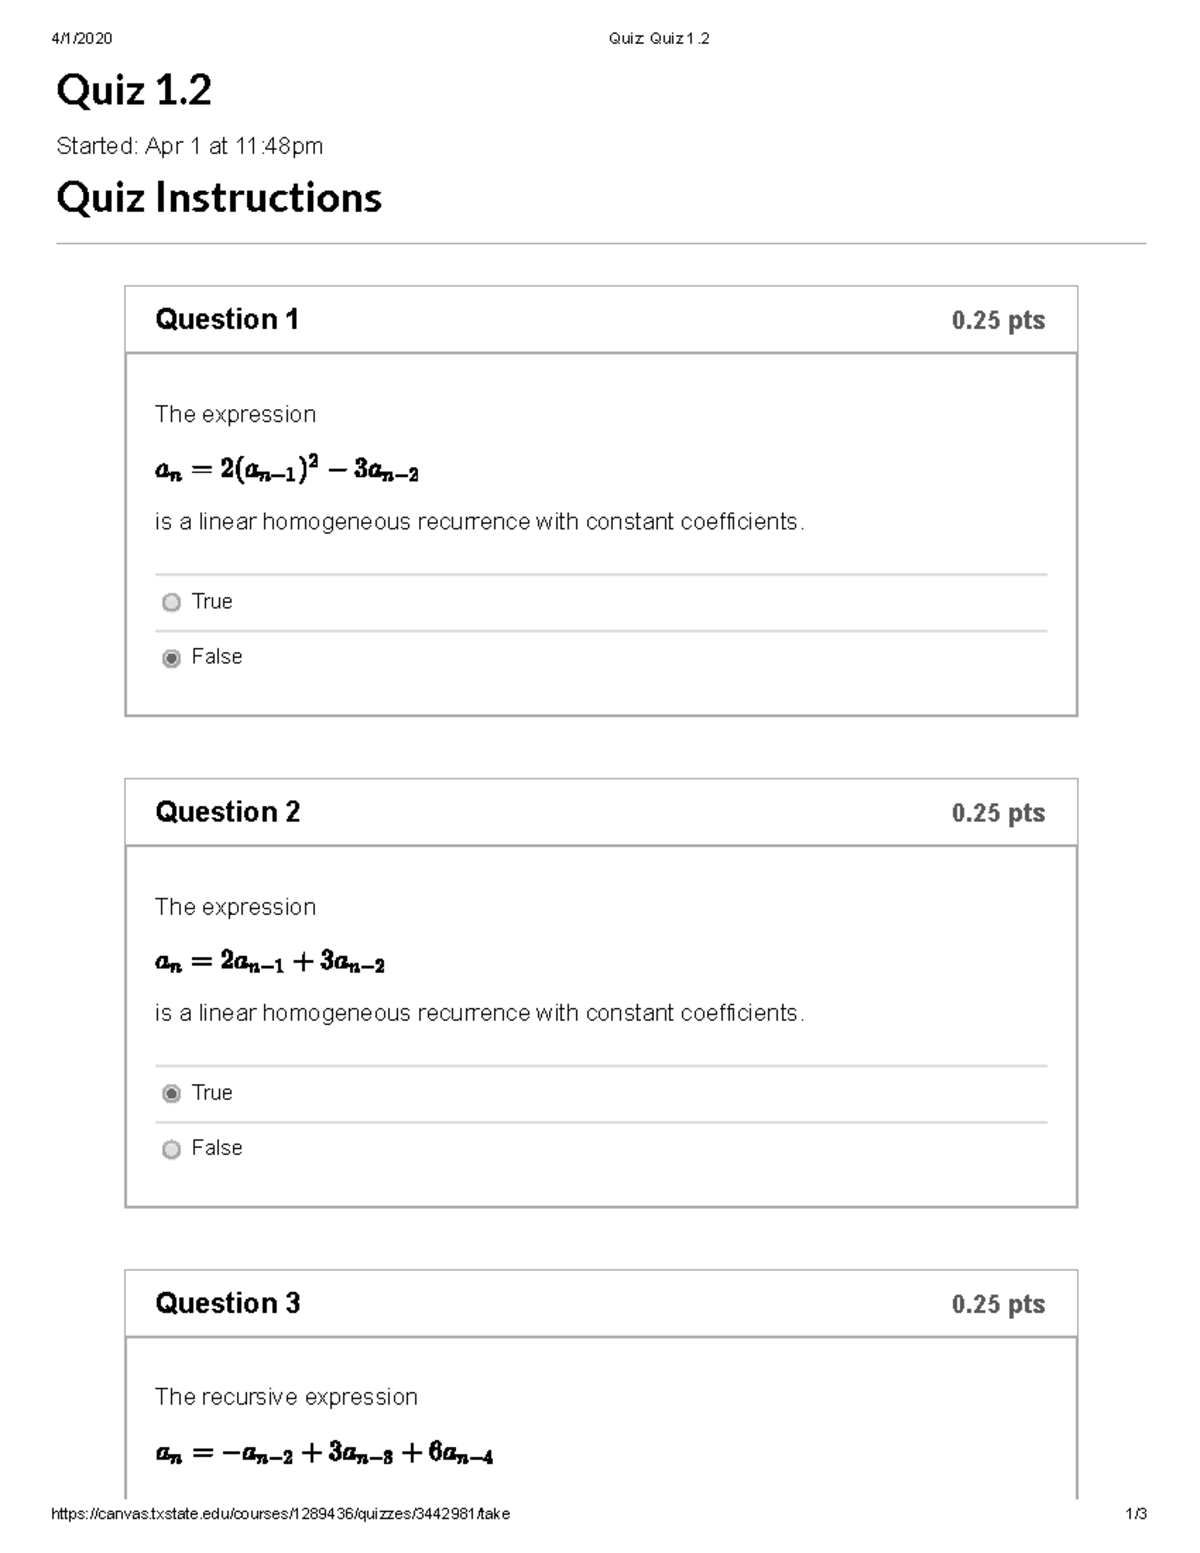1200x1553 pixels.
Task: Click the Question 1 header
Action: click(x=227, y=320)
